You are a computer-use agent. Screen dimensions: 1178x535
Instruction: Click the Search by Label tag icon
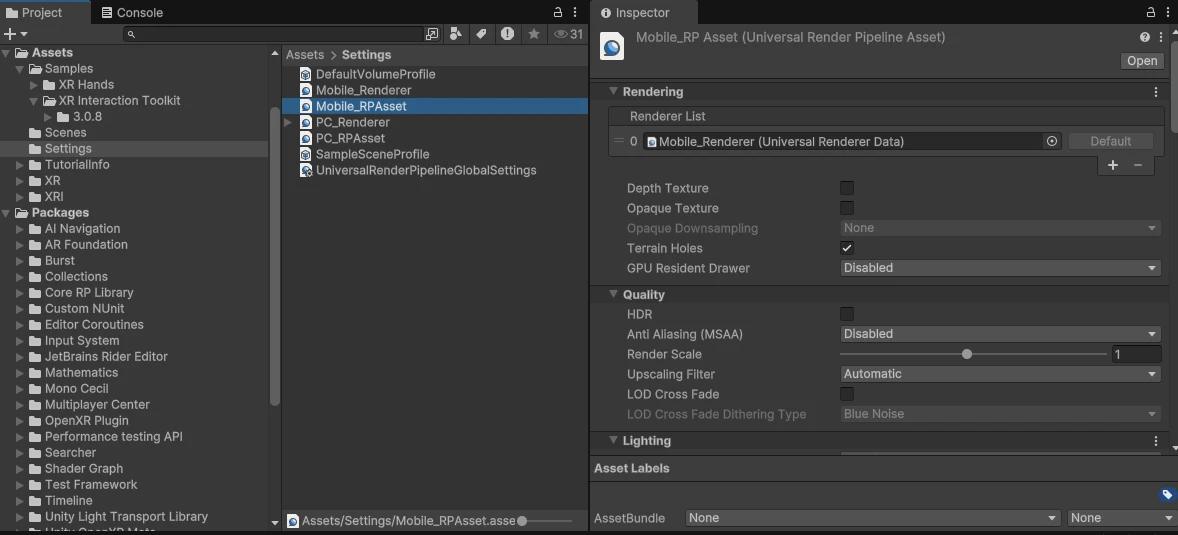click(x=481, y=34)
